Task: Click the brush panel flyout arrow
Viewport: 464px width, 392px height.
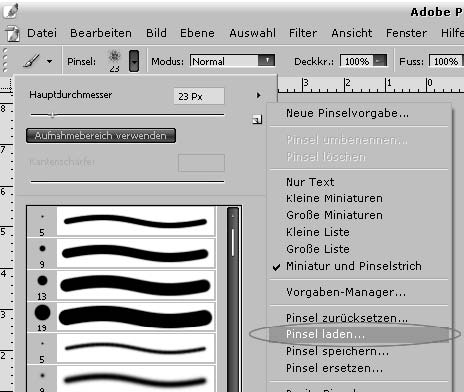Action: (258, 95)
